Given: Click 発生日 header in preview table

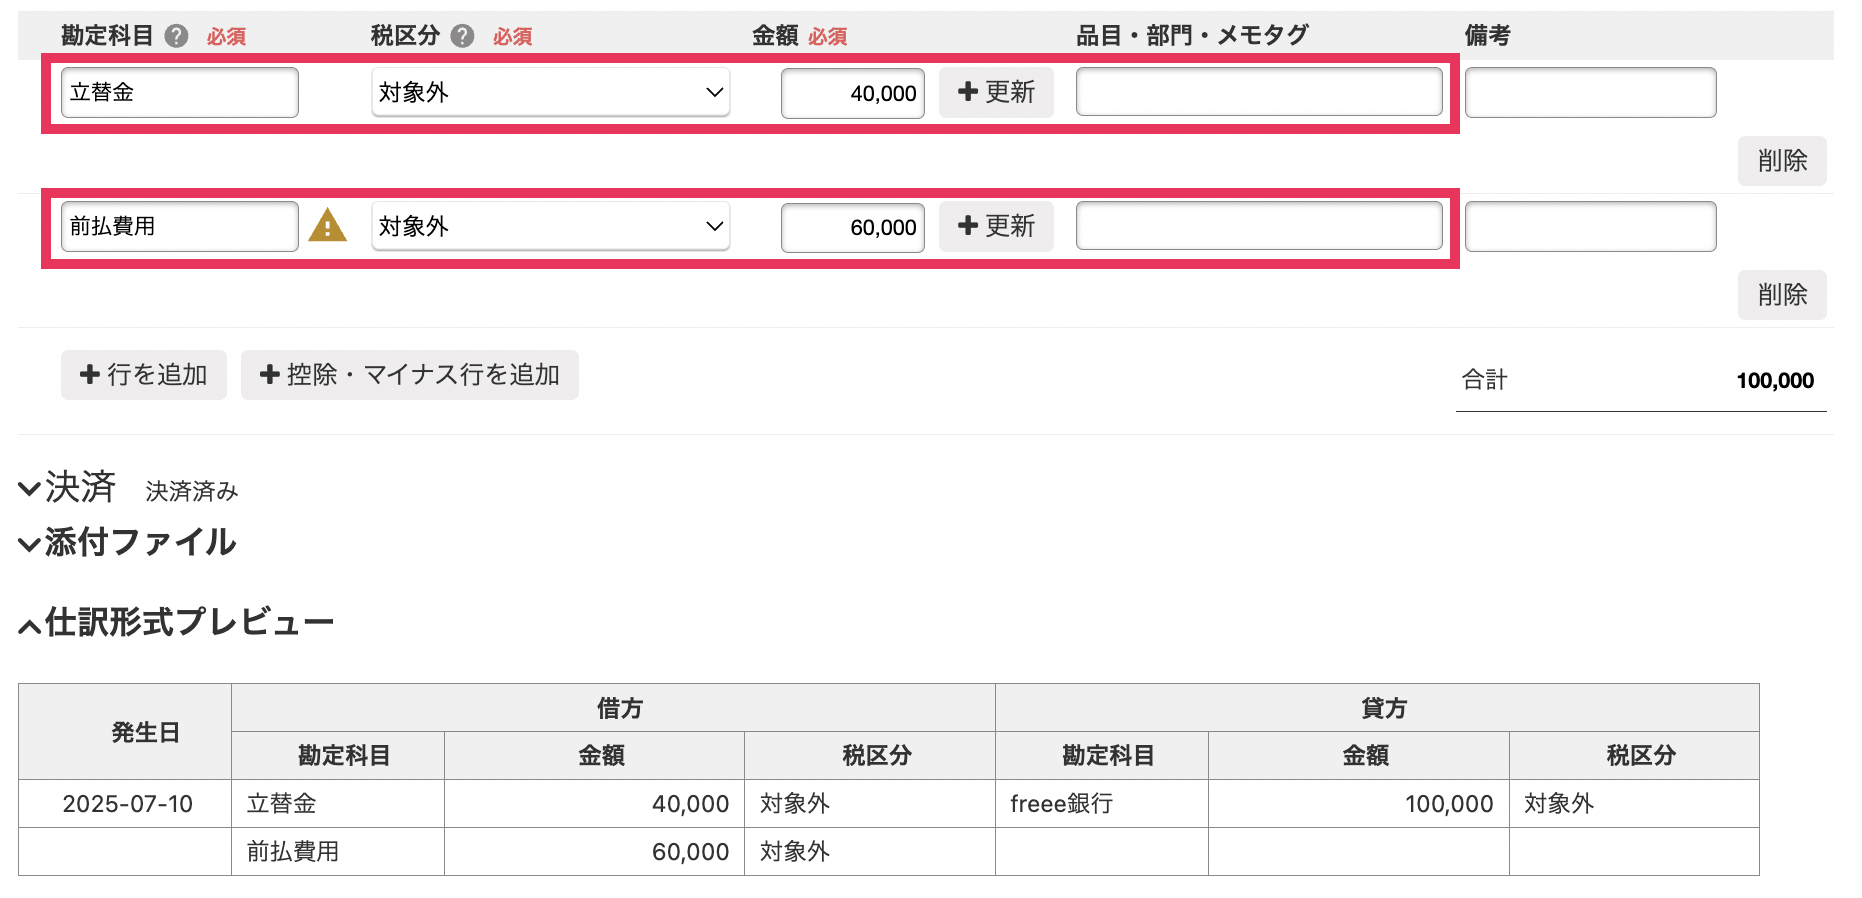Looking at the screenshot, I should [125, 732].
